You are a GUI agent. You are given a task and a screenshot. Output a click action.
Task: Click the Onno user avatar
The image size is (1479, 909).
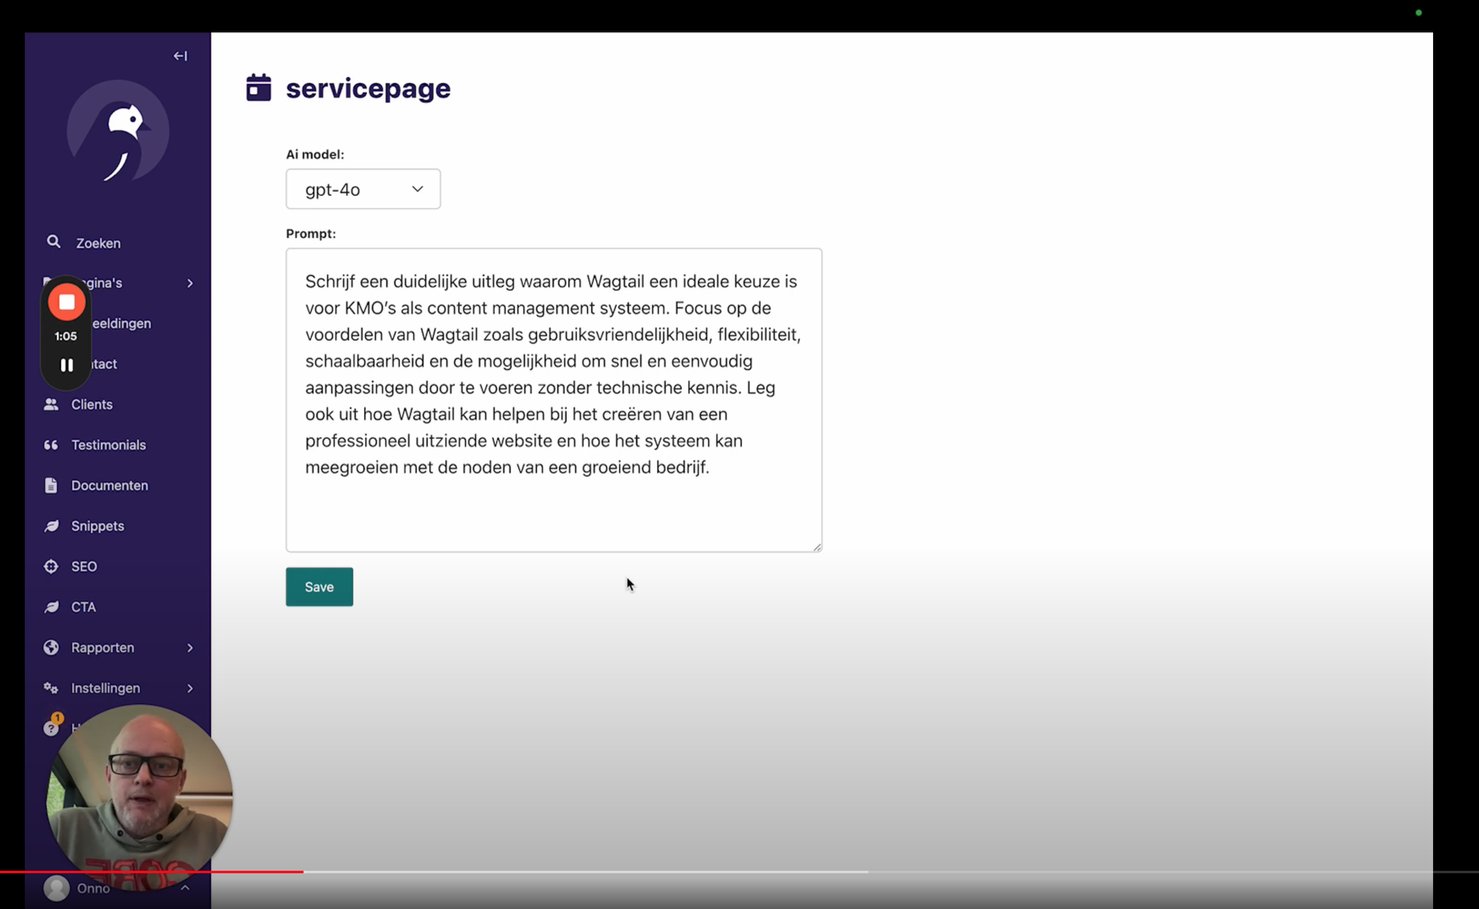(x=56, y=888)
